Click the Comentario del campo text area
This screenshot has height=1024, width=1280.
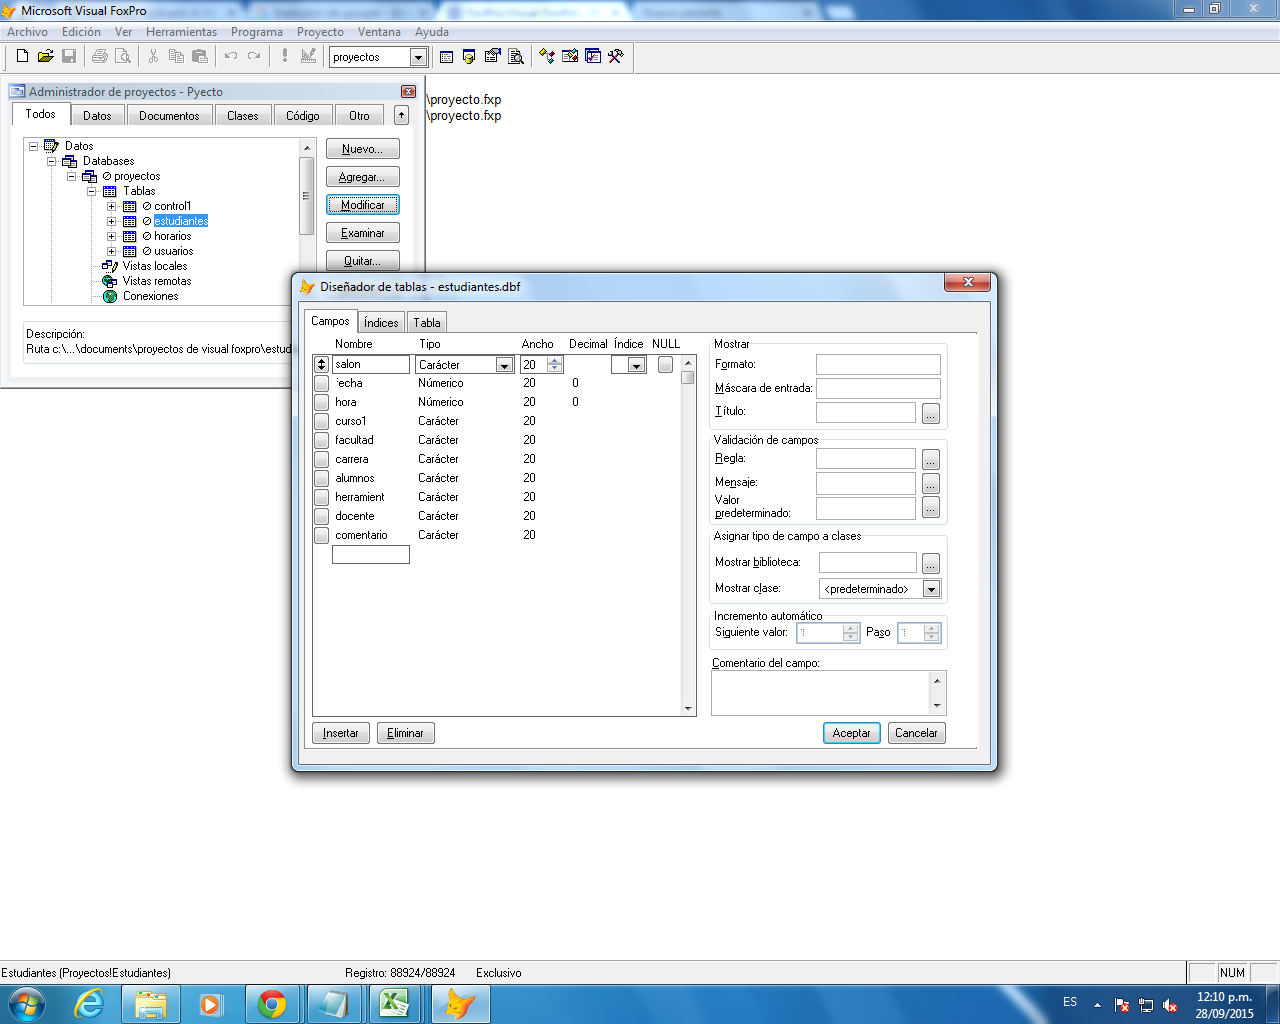(x=821, y=693)
